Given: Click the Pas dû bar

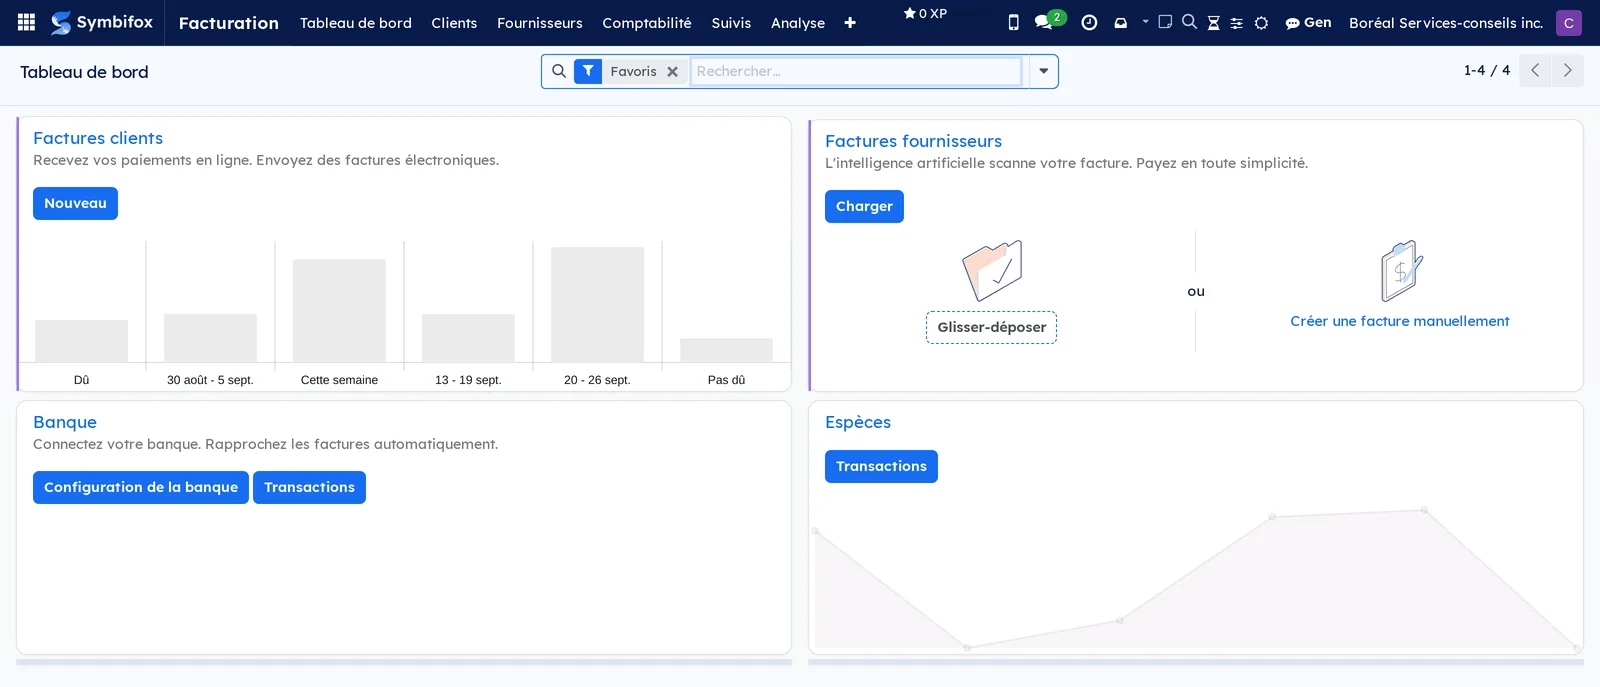Looking at the screenshot, I should point(726,350).
